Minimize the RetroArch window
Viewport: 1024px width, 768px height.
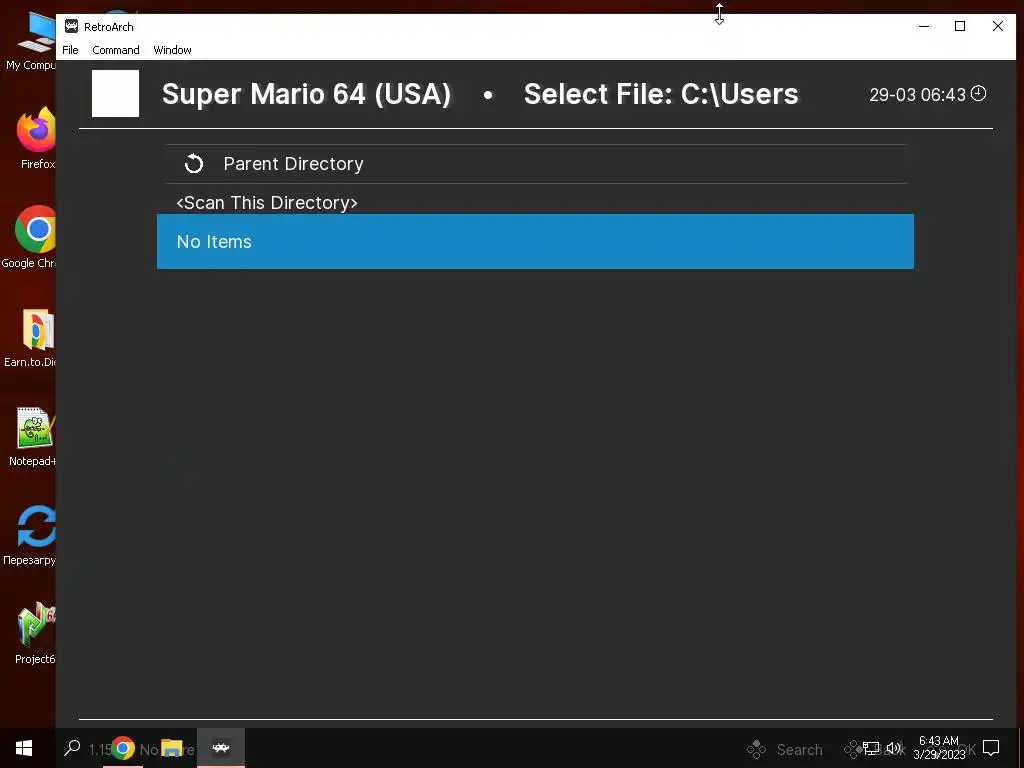[924, 26]
